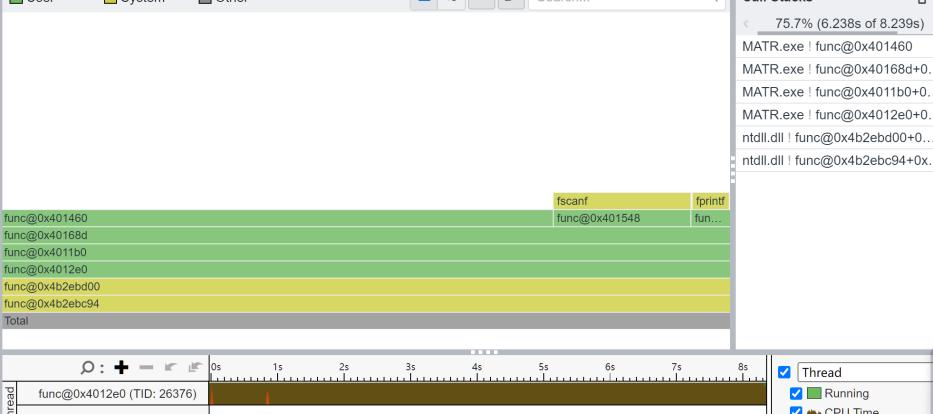Click the 4s mark on the timeline ruler
The width and height of the screenshot is (933, 414).
pos(477,368)
